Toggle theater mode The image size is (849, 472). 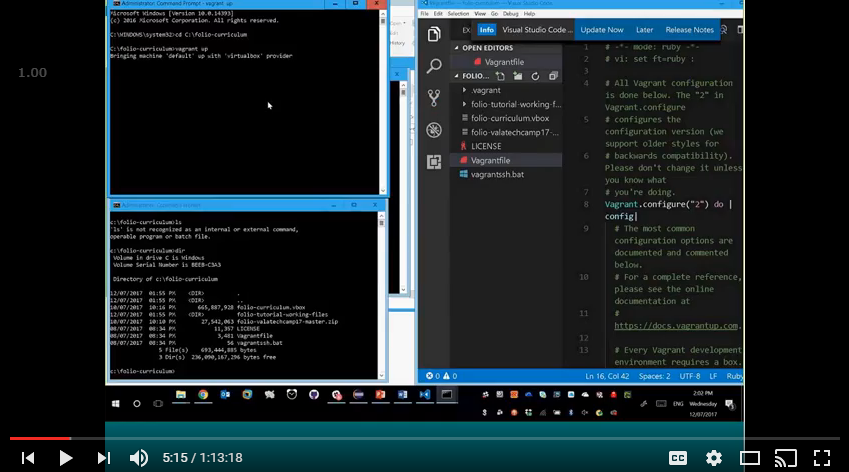(750, 458)
